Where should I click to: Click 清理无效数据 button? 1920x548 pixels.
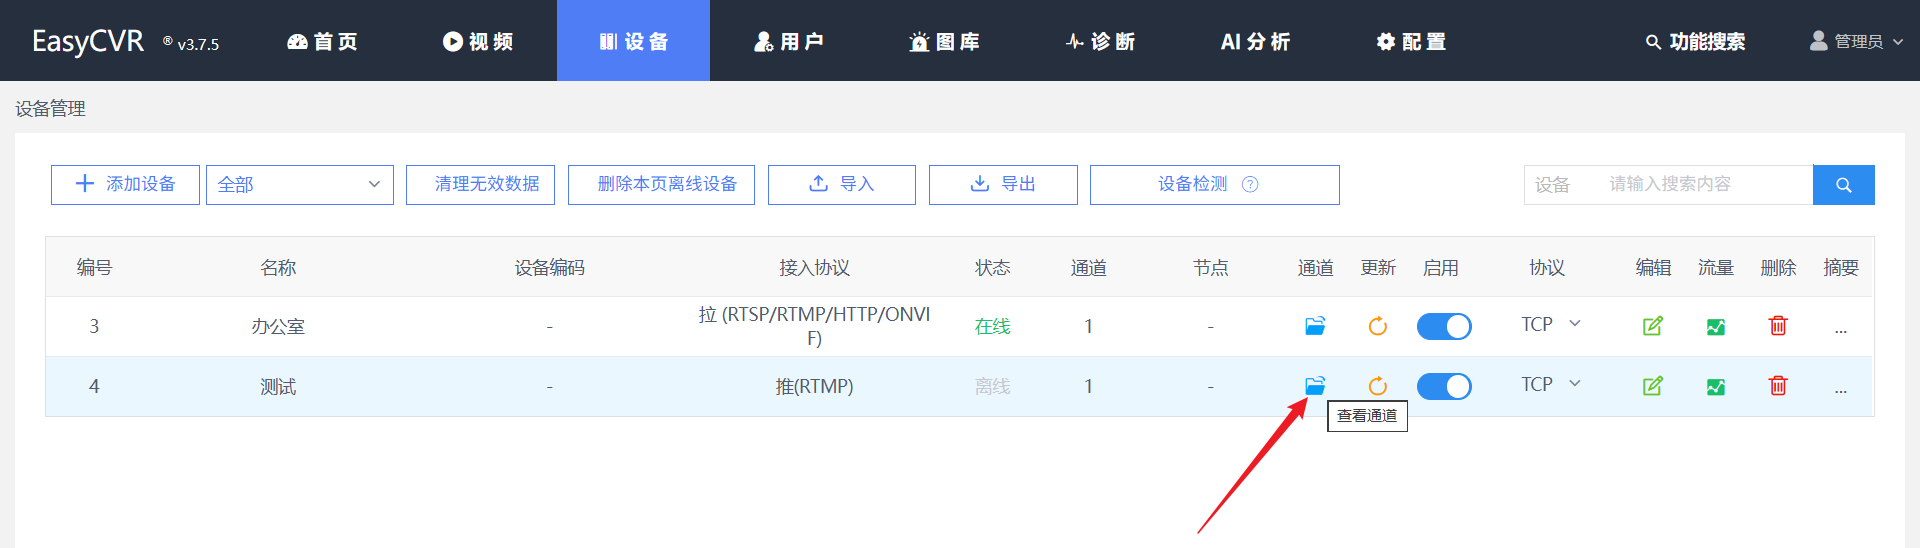point(480,185)
